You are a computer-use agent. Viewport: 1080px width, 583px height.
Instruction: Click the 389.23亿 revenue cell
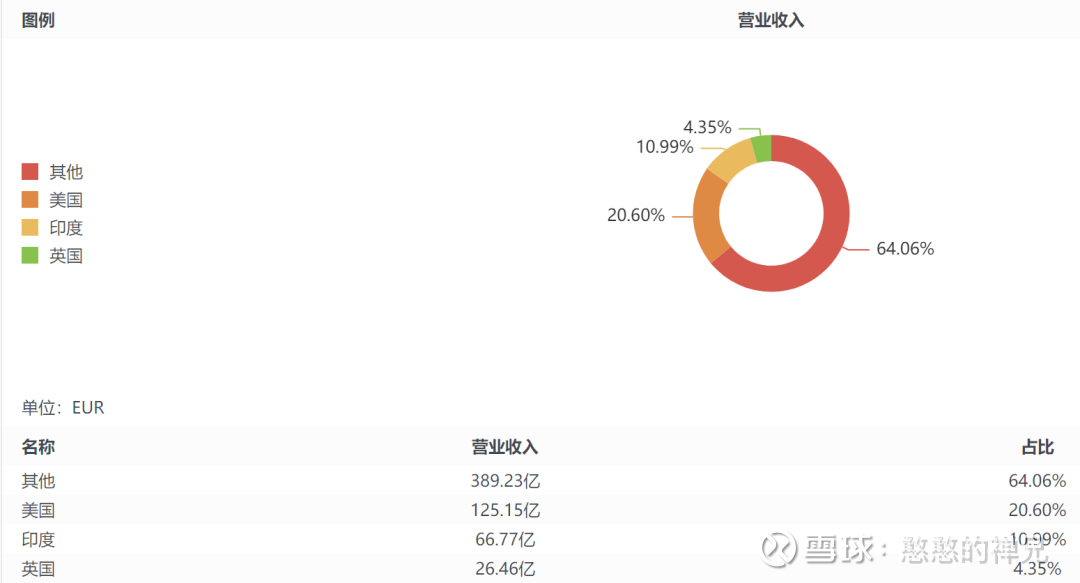505,481
